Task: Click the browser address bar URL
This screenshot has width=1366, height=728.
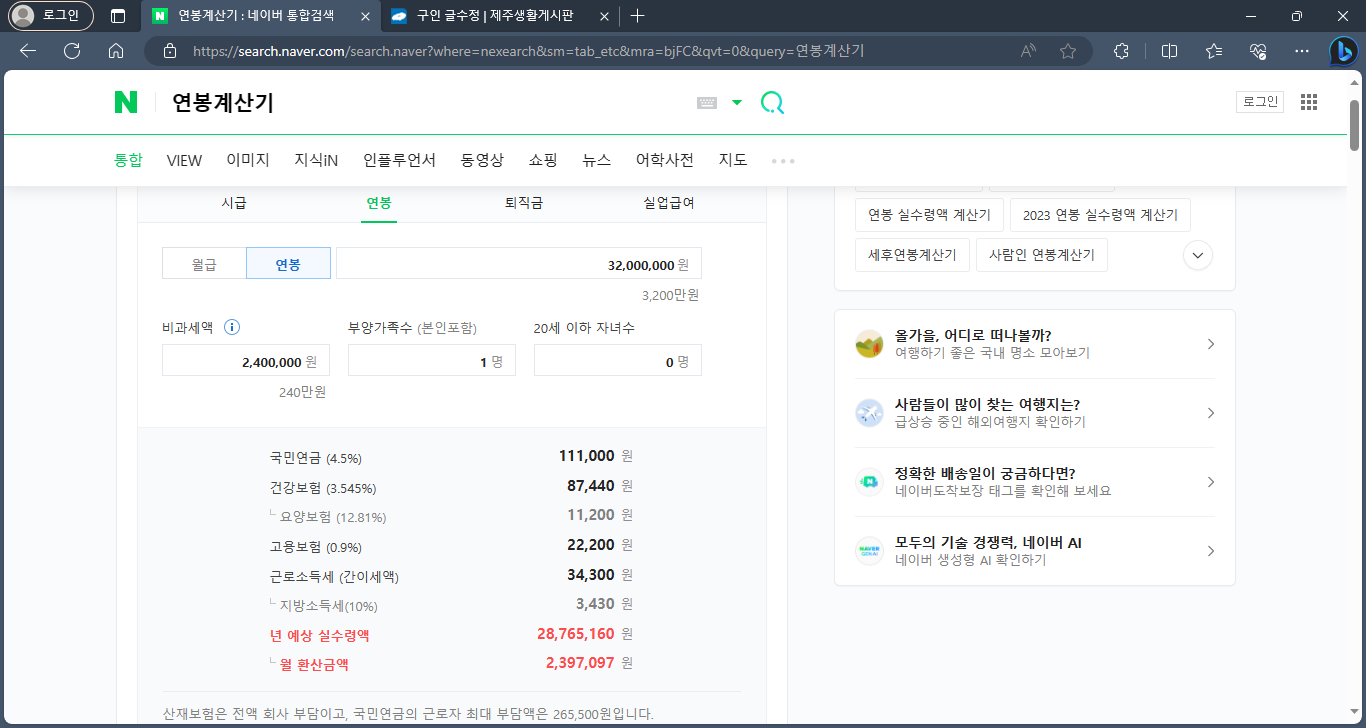Action: pyautogui.click(x=528, y=51)
